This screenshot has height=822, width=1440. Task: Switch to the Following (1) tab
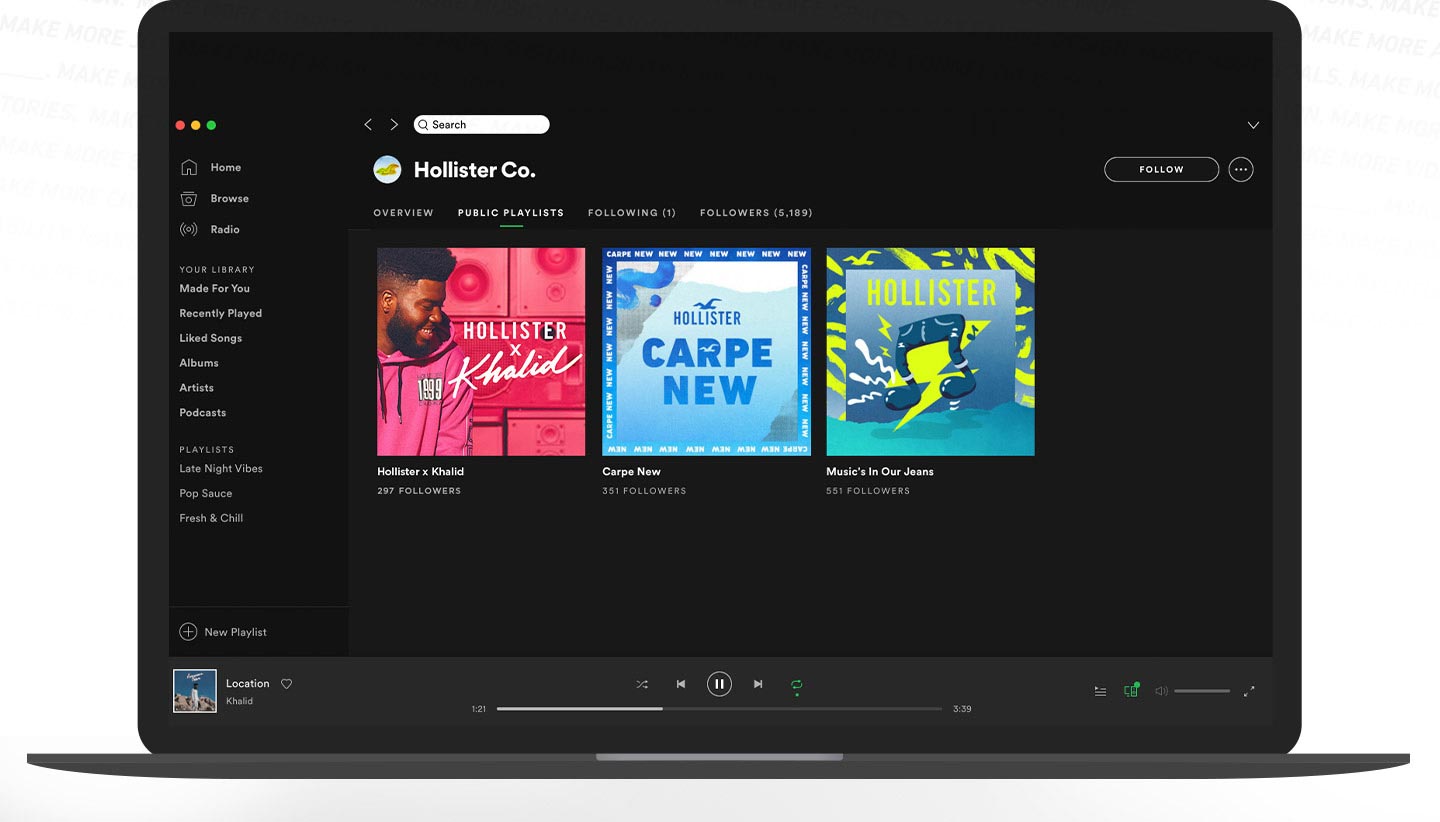(x=632, y=213)
